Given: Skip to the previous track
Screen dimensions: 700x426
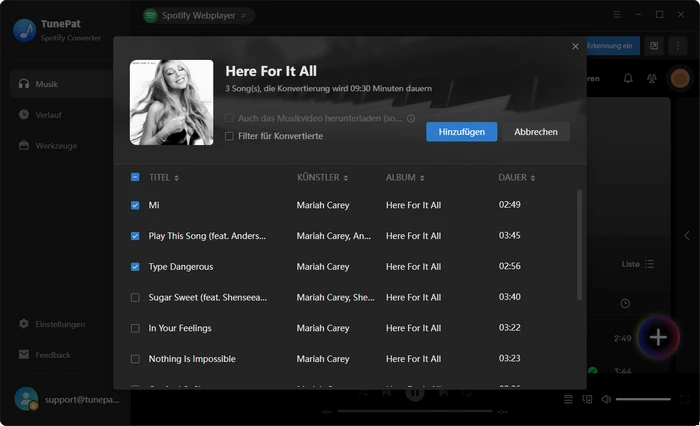Looking at the screenshot, I should pos(387,393).
